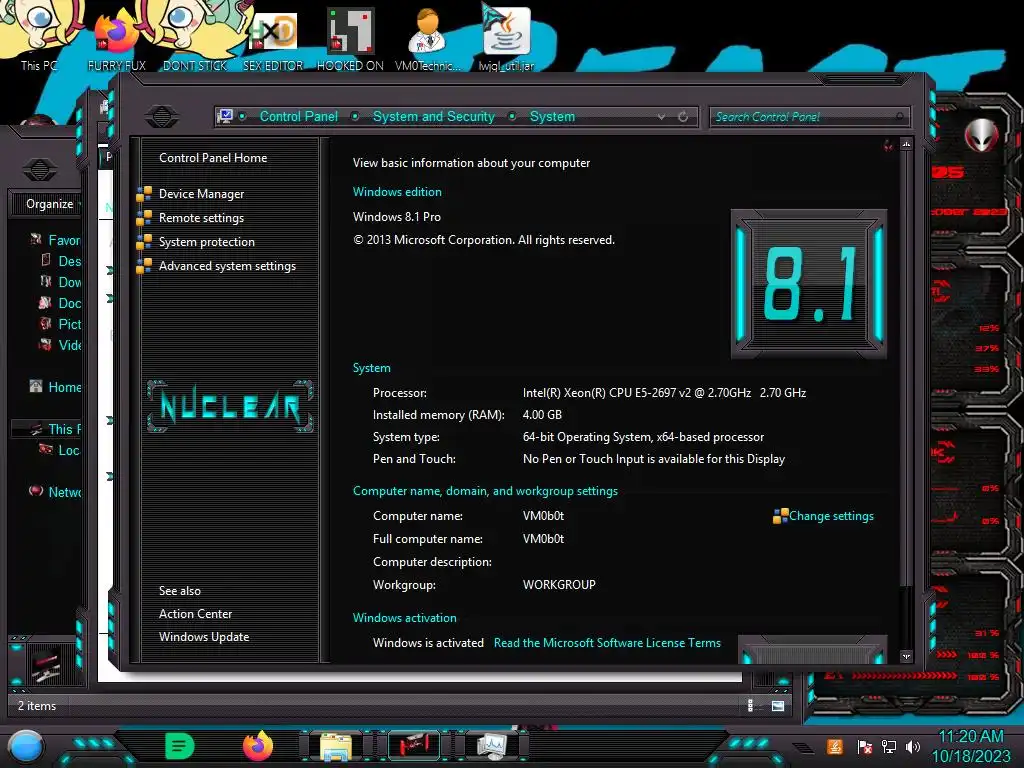The height and width of the screenshot is (768, 1024).
Task: Click shield icon beside Advanced system settings
Action: (144, 266)
